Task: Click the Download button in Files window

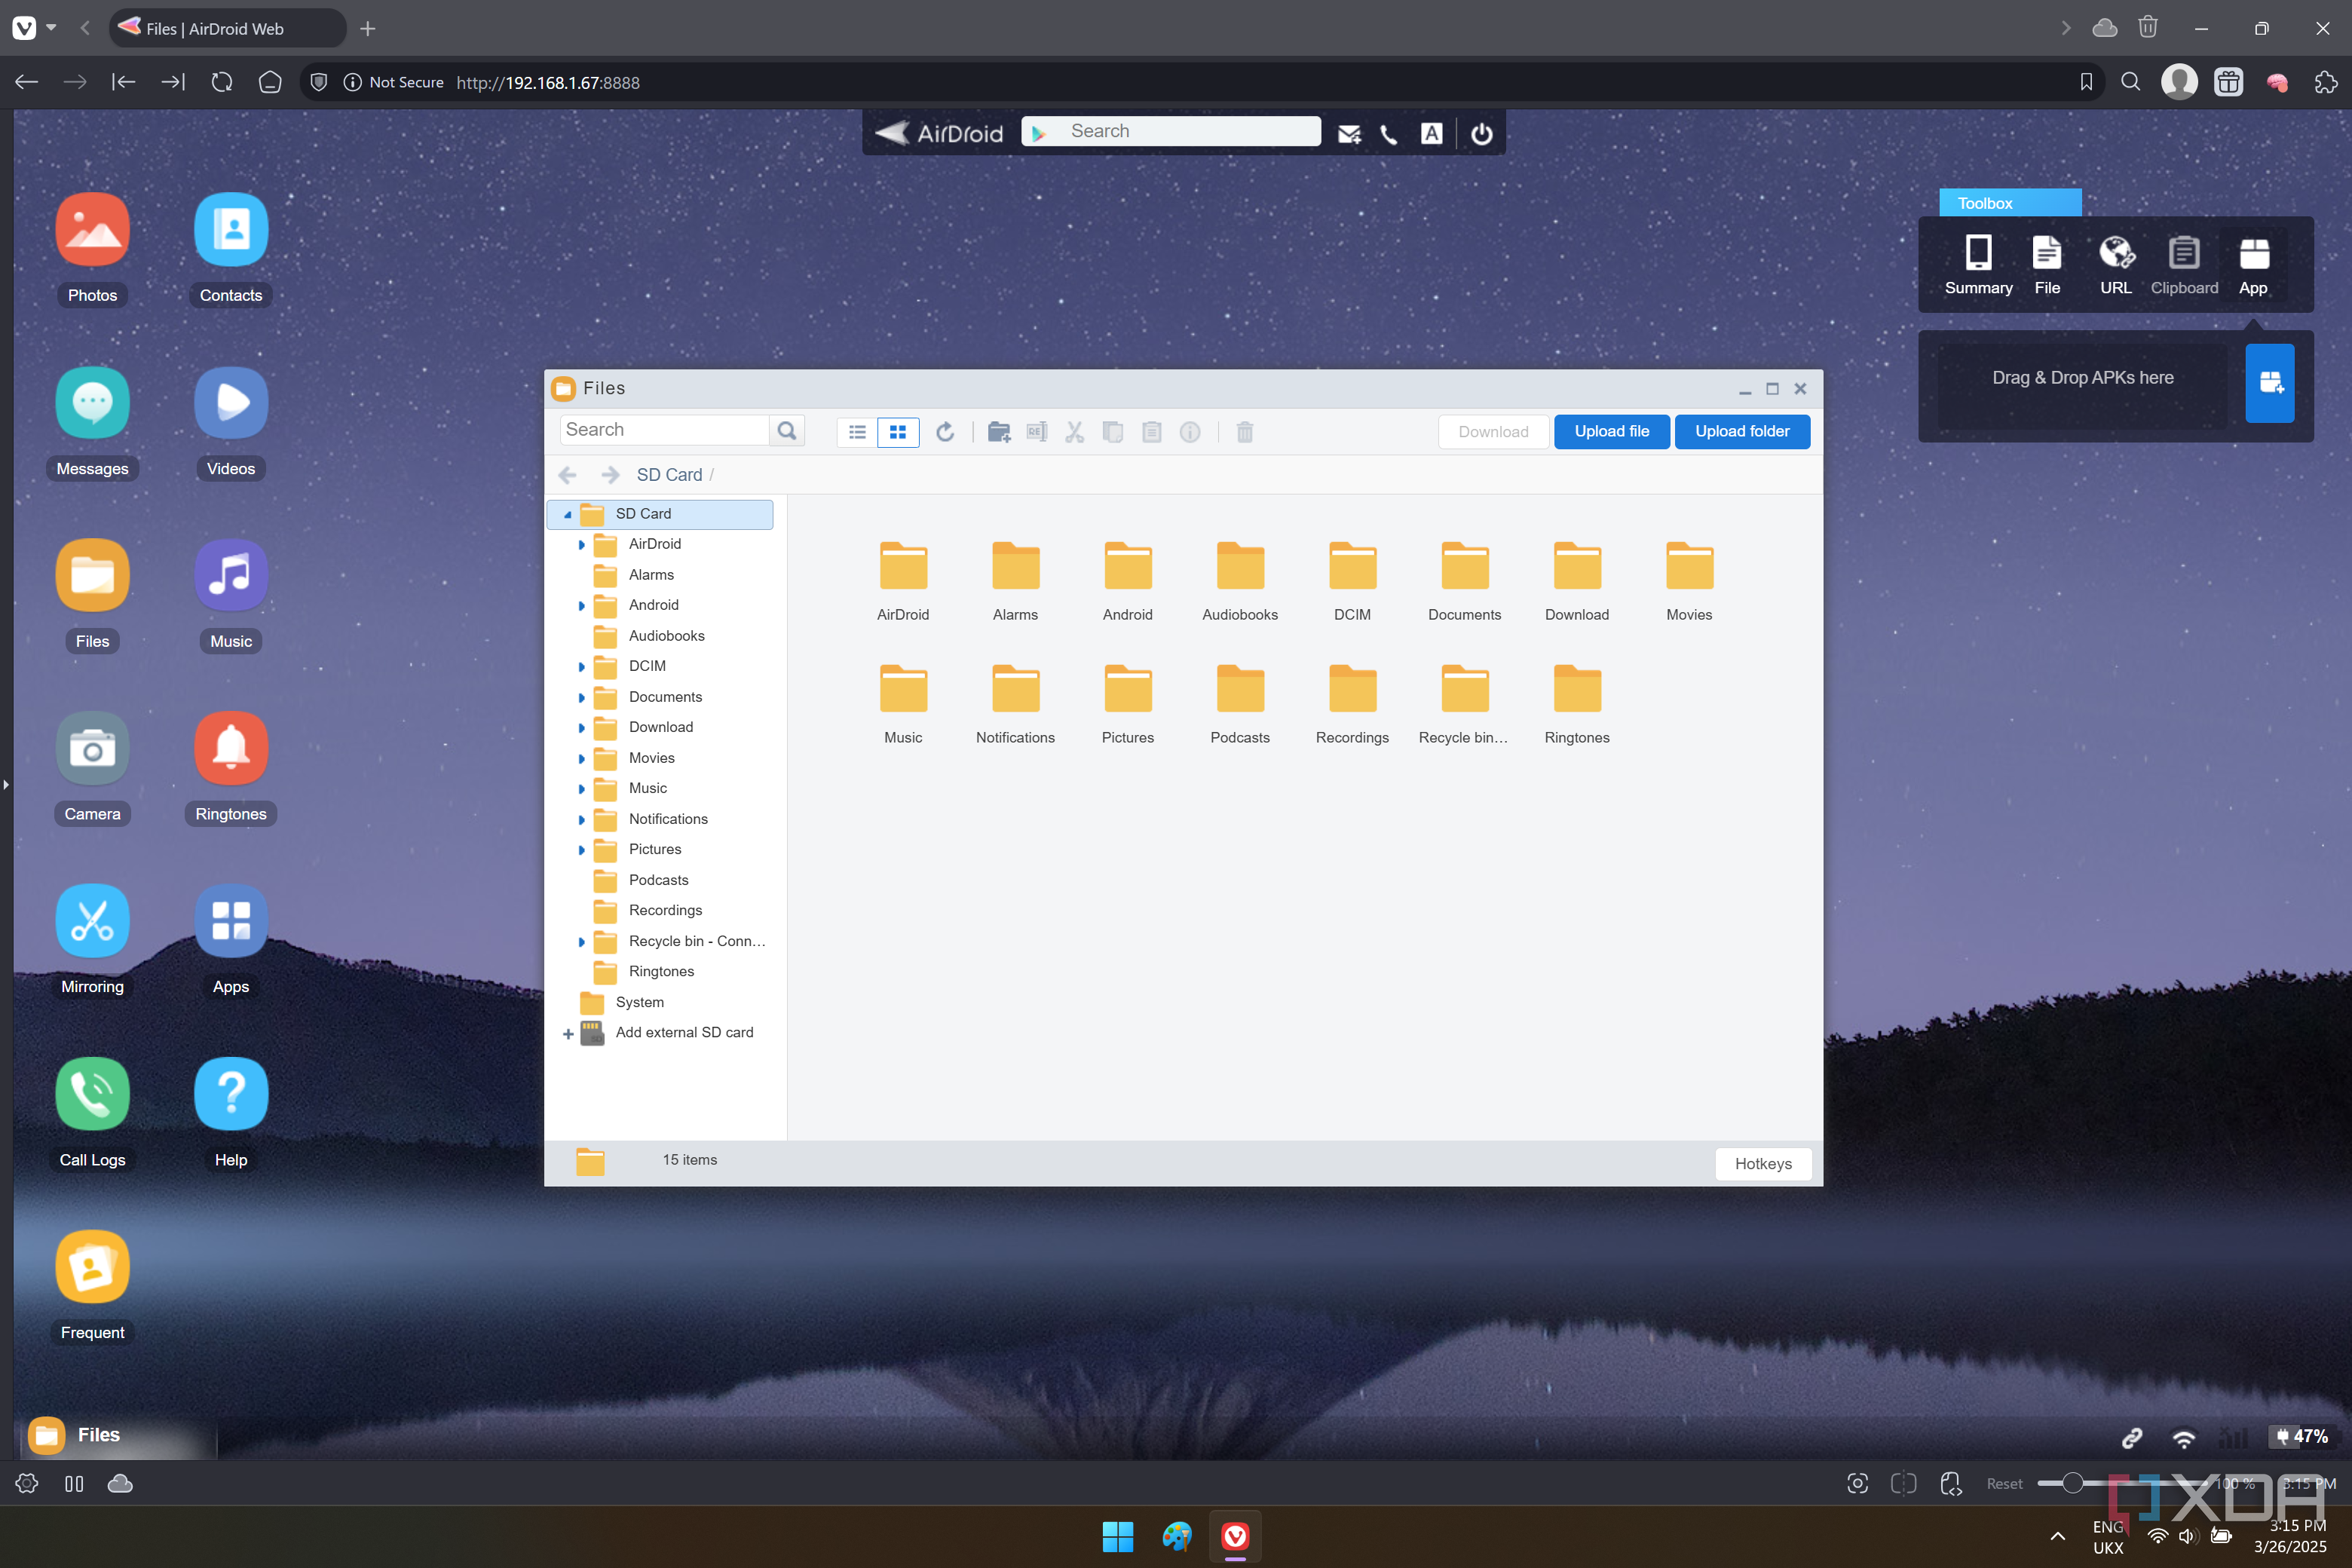Action: click(x=1493, y=432)
